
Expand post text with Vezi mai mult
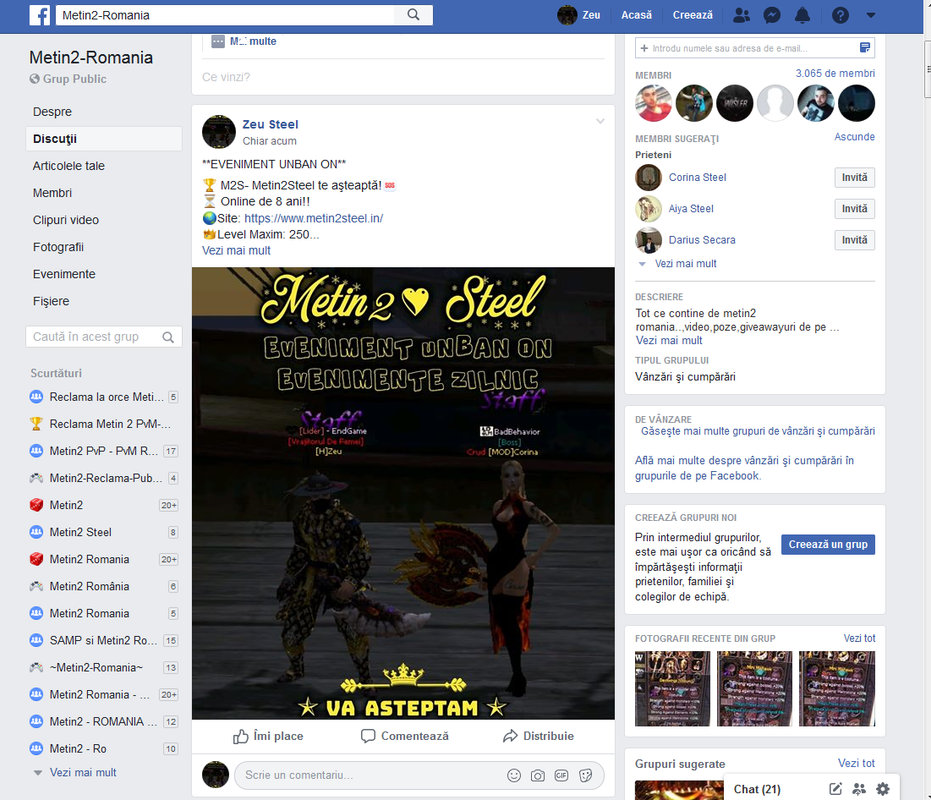(236, 251)
